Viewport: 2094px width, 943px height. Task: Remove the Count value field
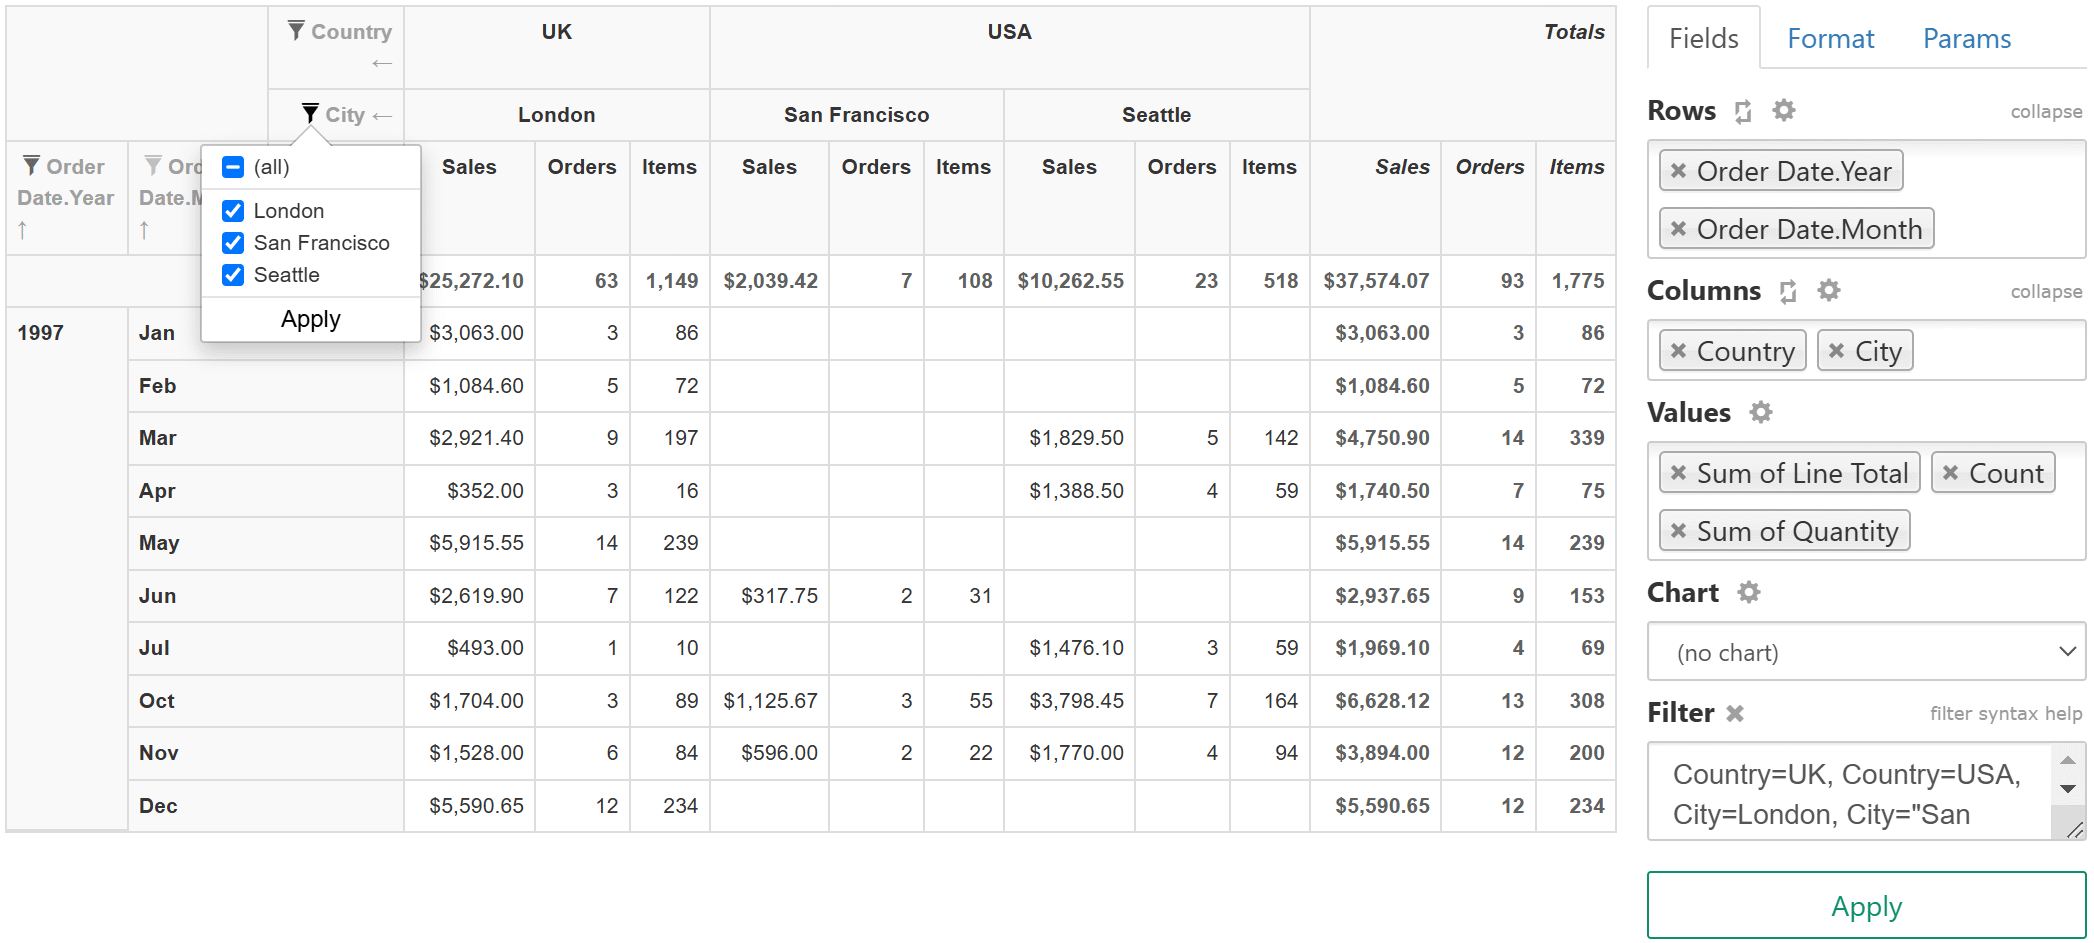(x=1951, y=473)
